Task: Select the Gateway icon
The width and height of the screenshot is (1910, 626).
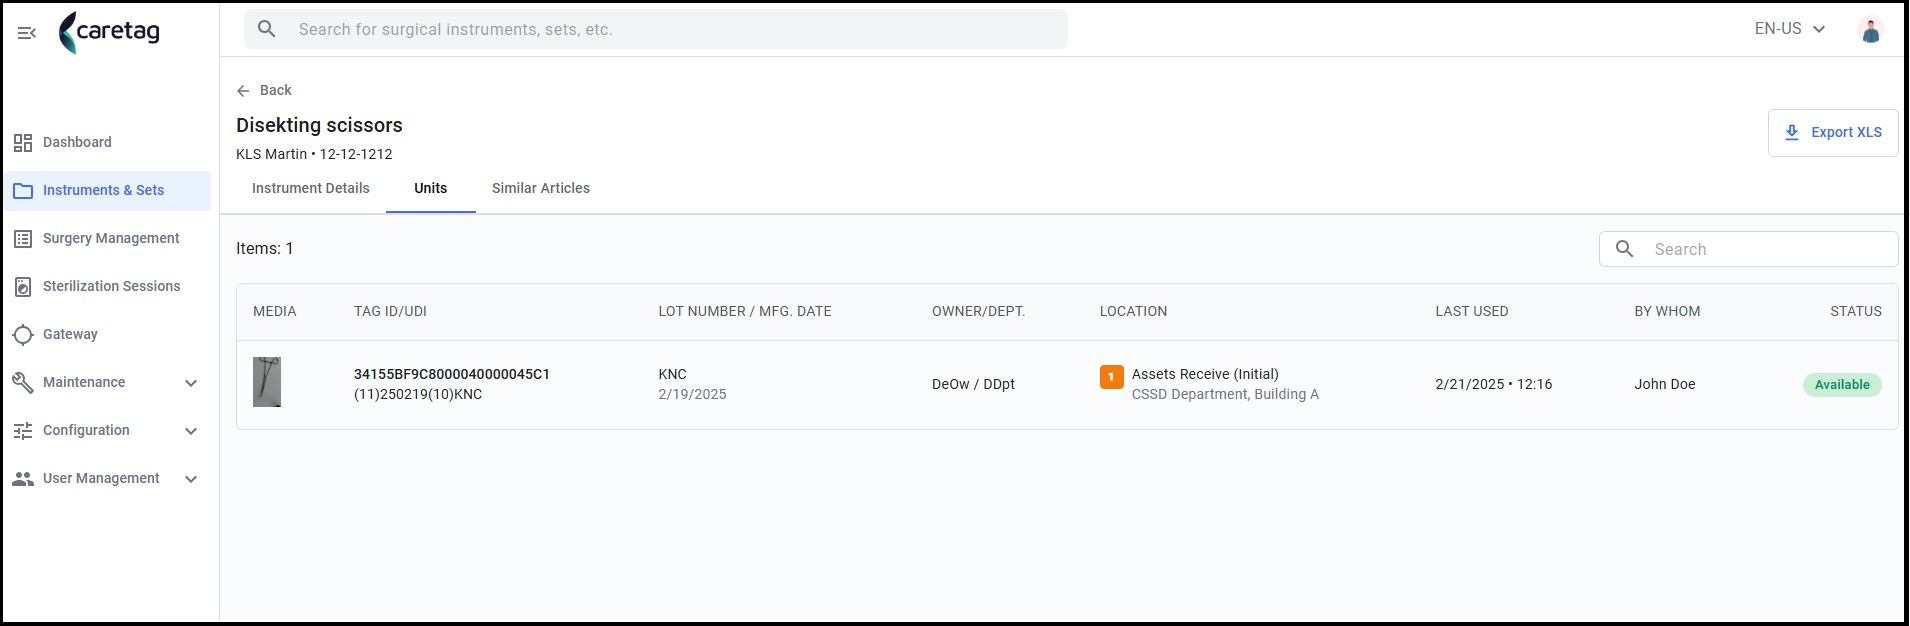Action: coord(23,335)
